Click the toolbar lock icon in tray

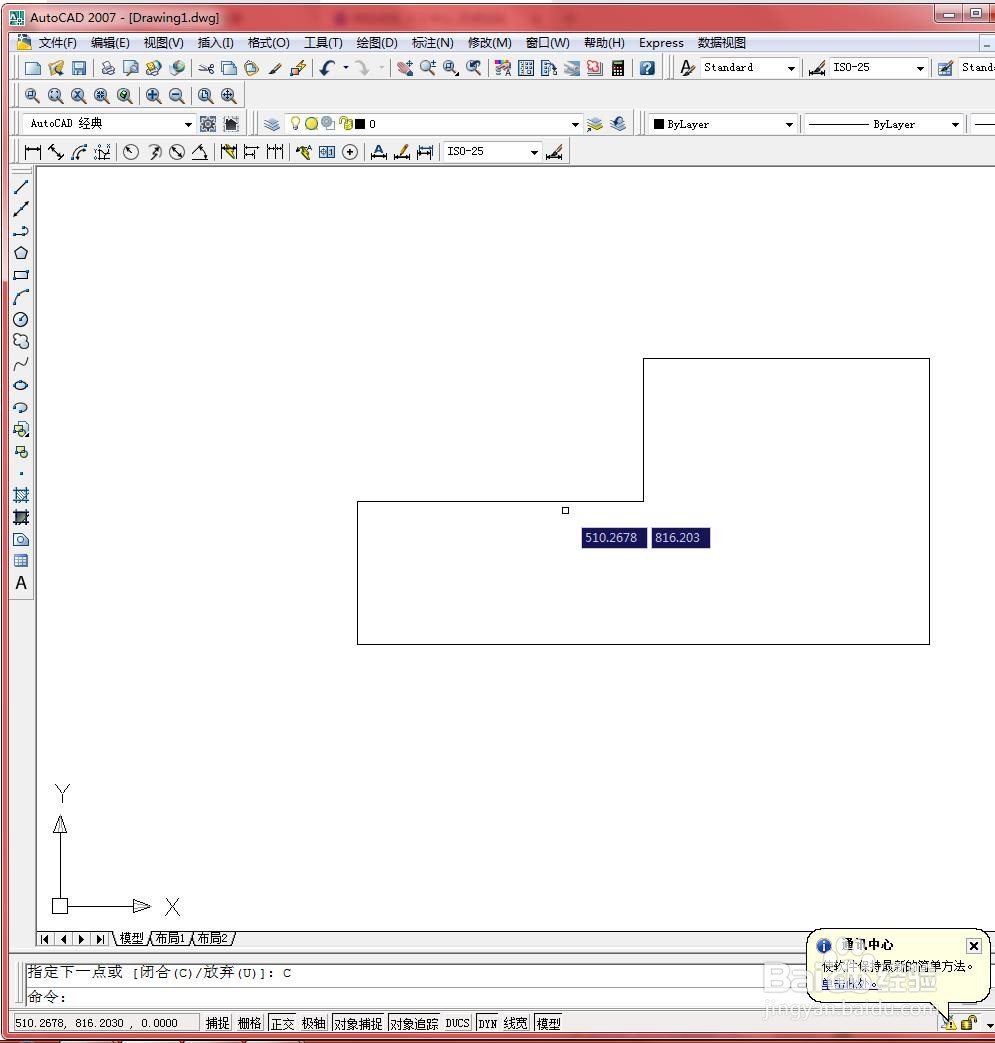(x=968, y=1022)
